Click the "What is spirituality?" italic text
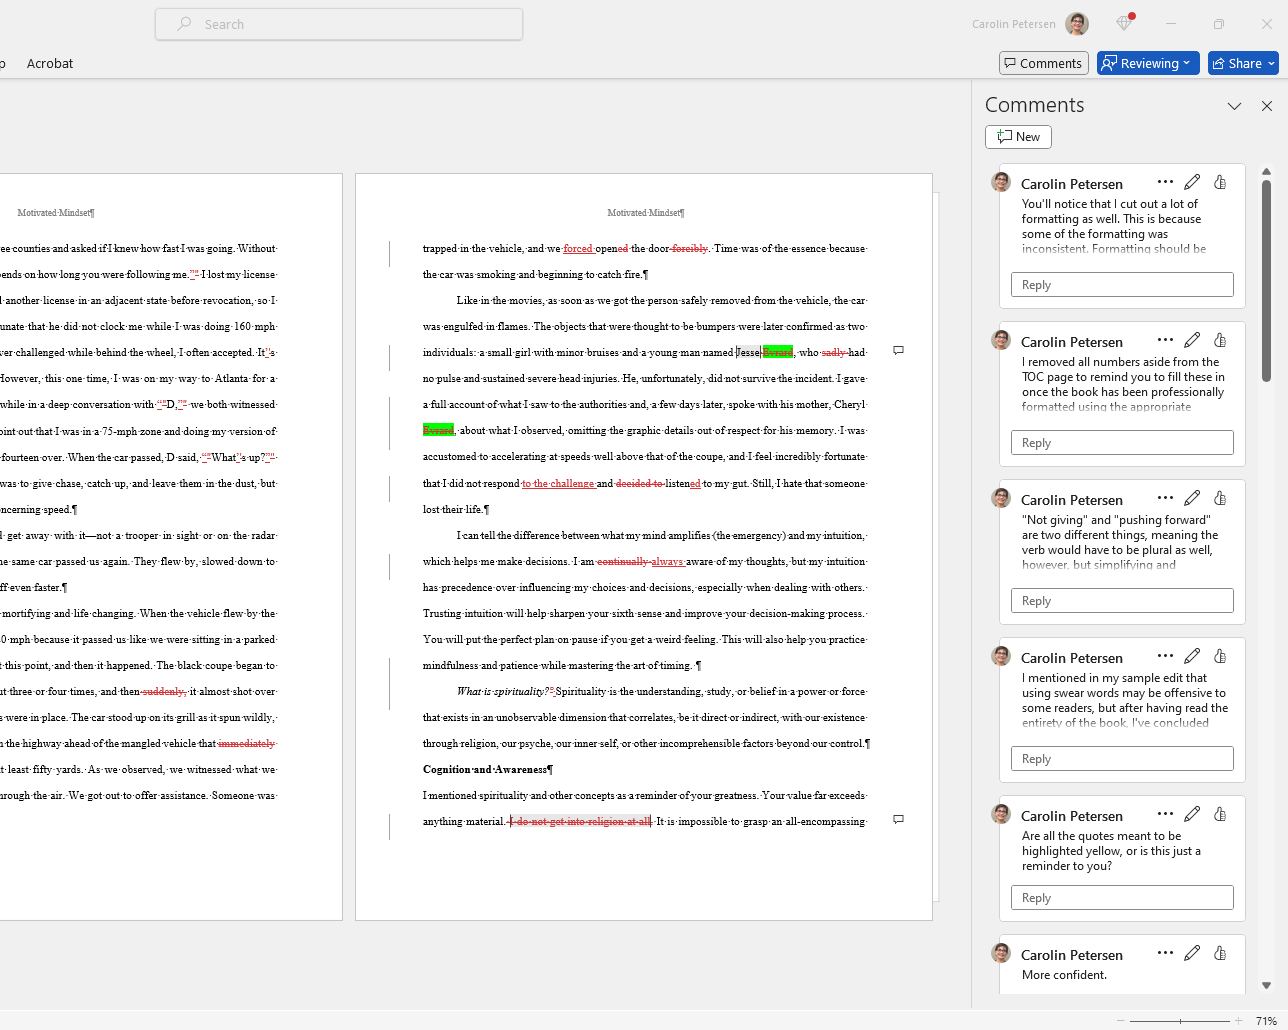The width and height of the screenshot is (1288, 1030). click(x=501, y=692)
